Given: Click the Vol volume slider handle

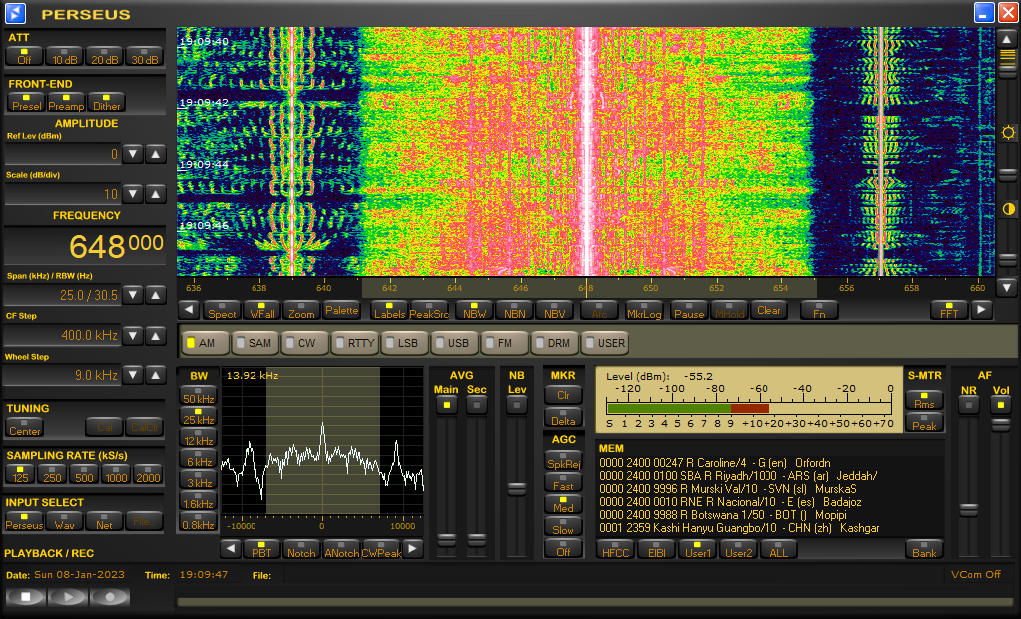Looking at the screenshot, I should tap(1000, 426).
